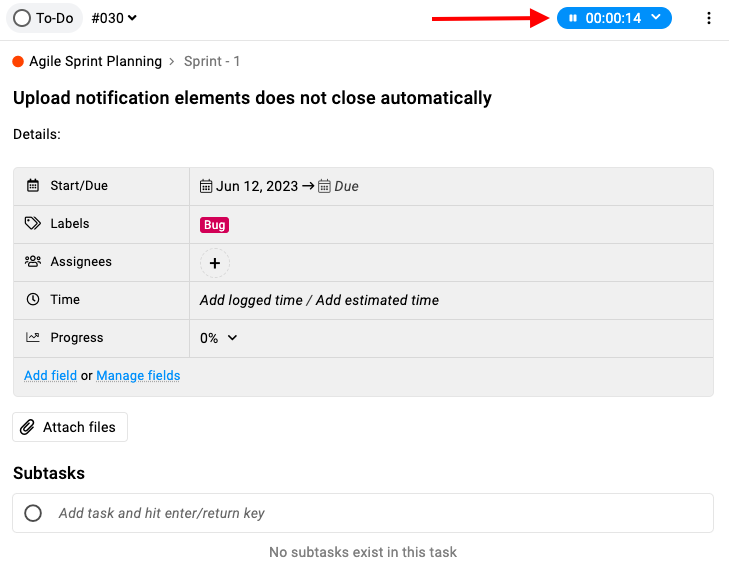Click the start date calendar icon
This screenshot has width=729, height=574.
pyautogui.click(x=205, y=186)
